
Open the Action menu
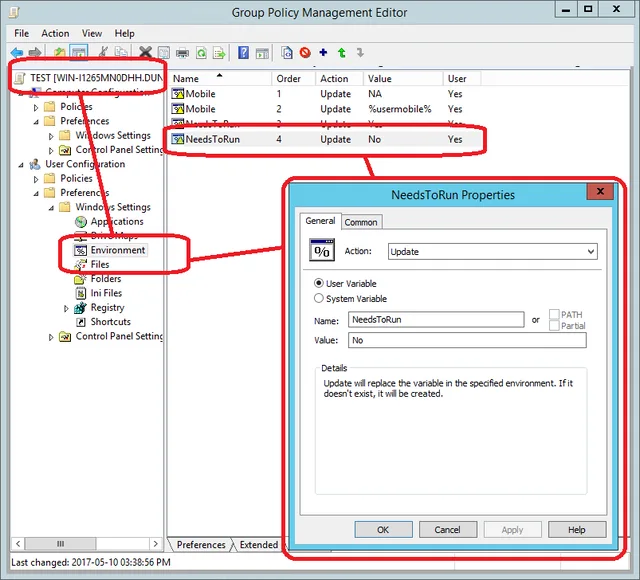point(55,33)
